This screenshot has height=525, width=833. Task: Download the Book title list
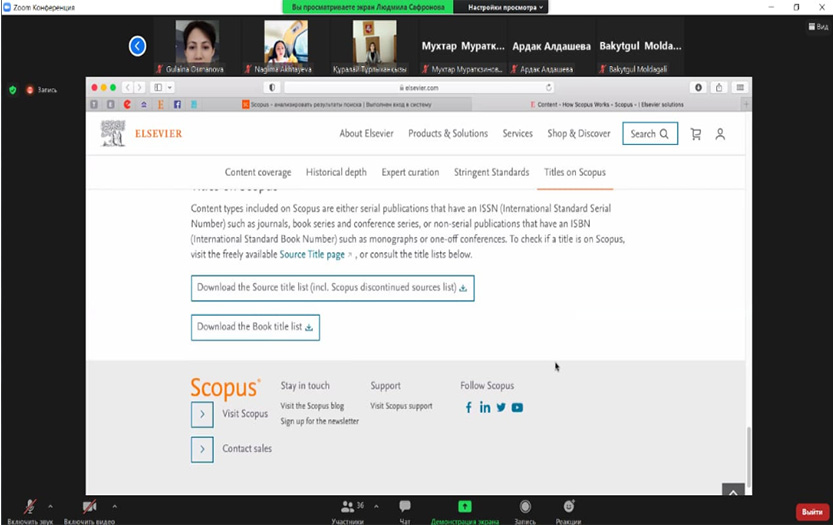coord(255,327)
